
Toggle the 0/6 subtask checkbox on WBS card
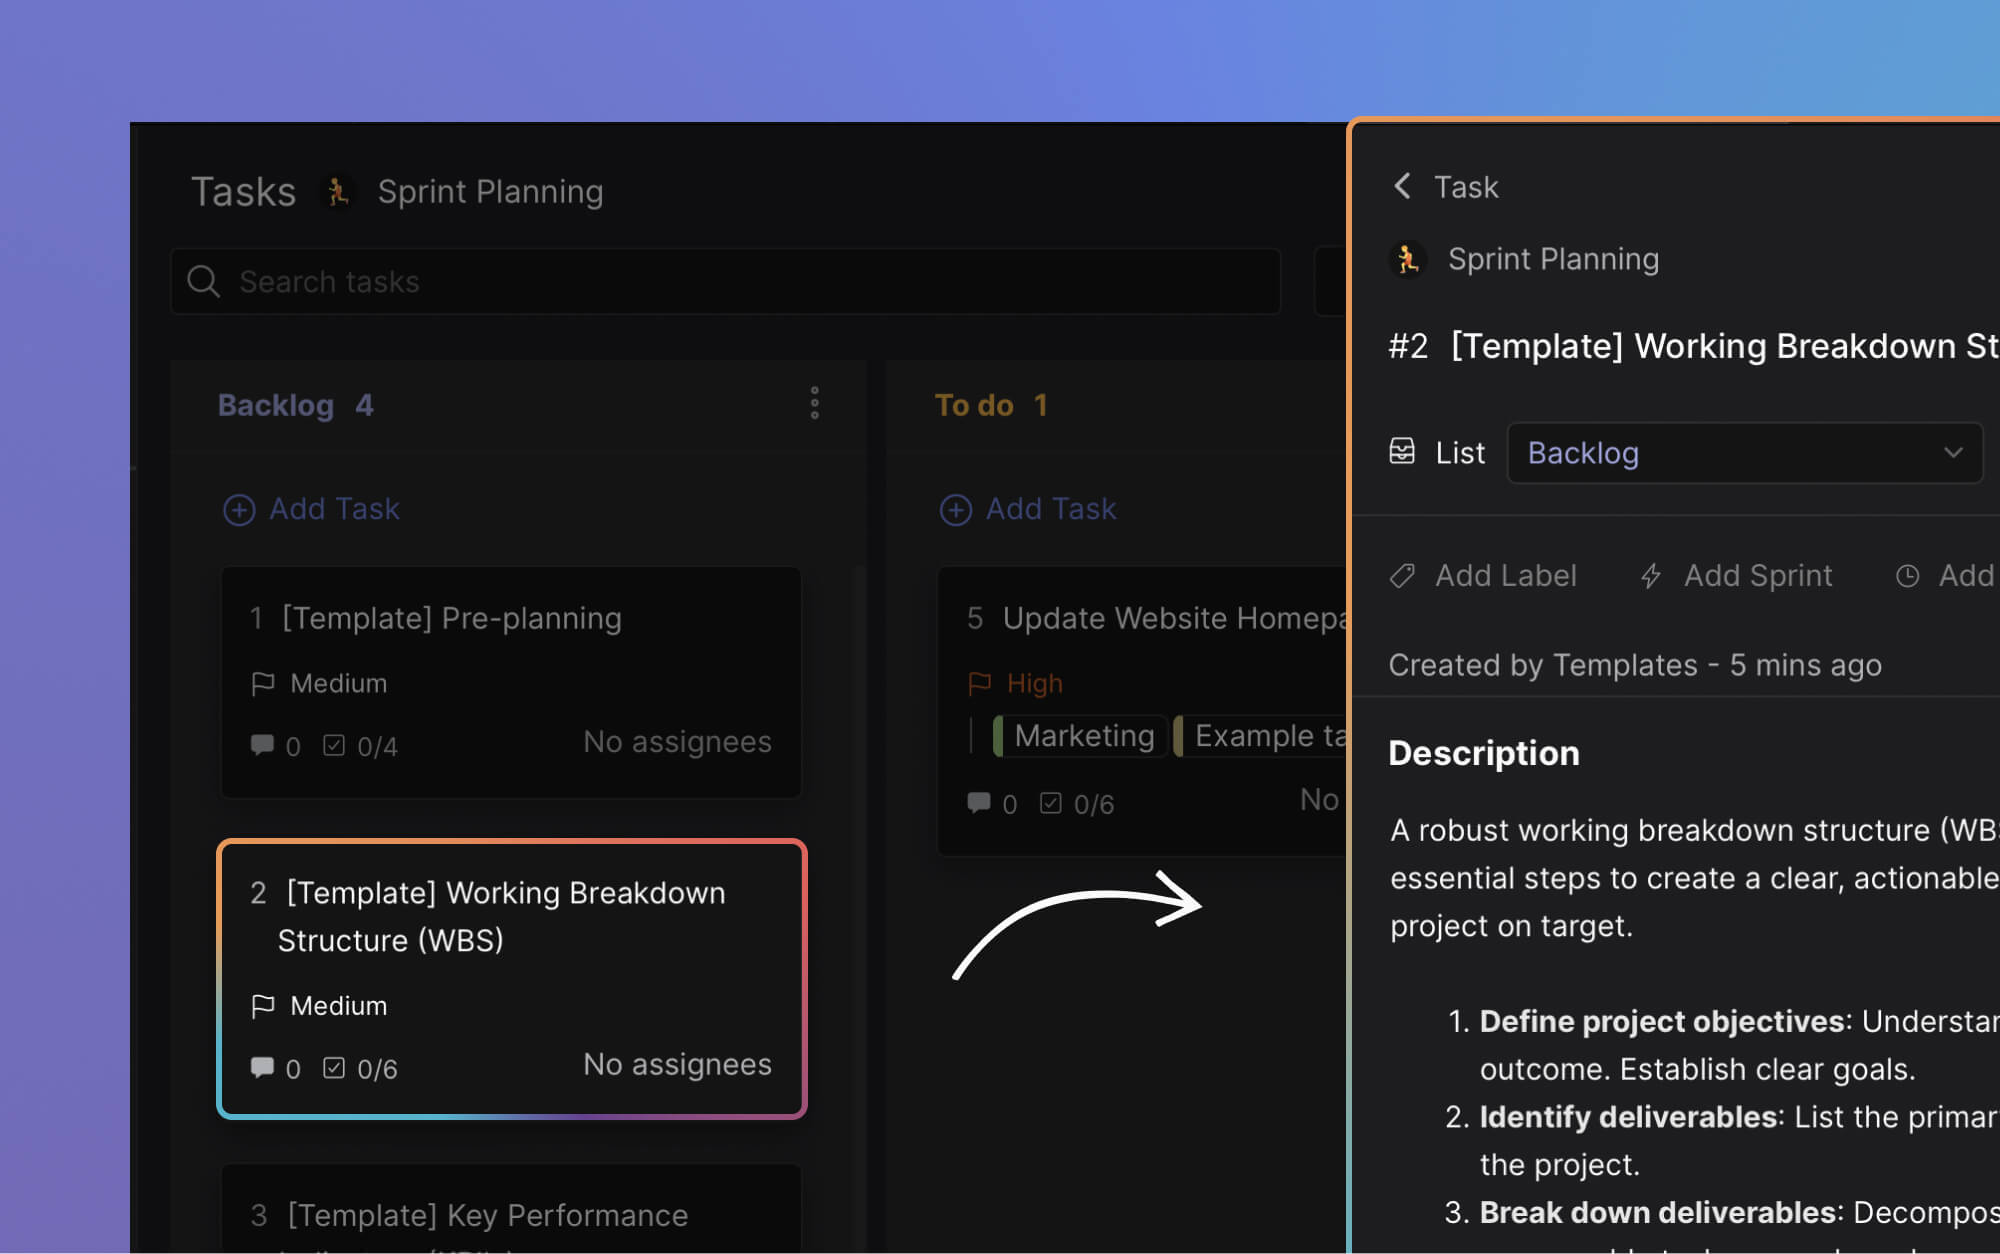334,1066
